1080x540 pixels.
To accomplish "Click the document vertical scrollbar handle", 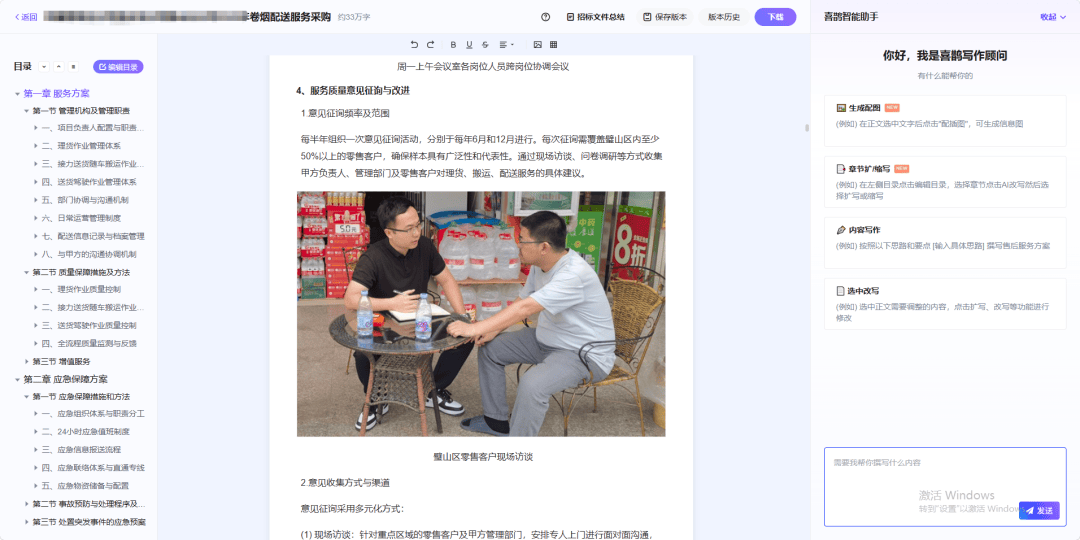I will pyautogui.click(x=807, y=128).
